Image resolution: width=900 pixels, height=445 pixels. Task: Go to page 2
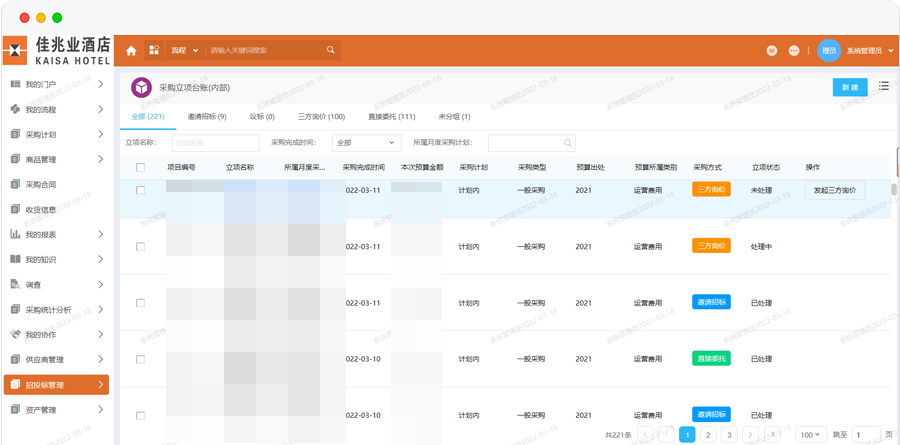pyautogui.click(x=708, y=435)
